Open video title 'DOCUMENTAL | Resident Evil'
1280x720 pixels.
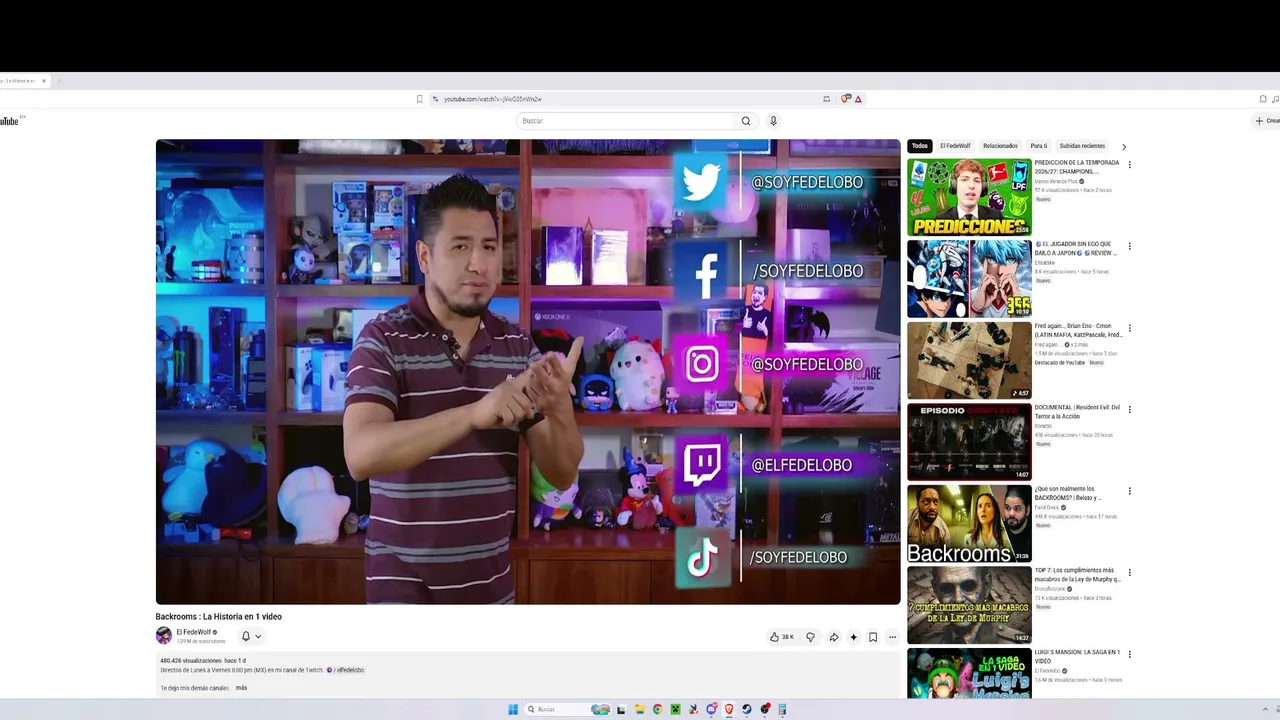click(1077, 412)
